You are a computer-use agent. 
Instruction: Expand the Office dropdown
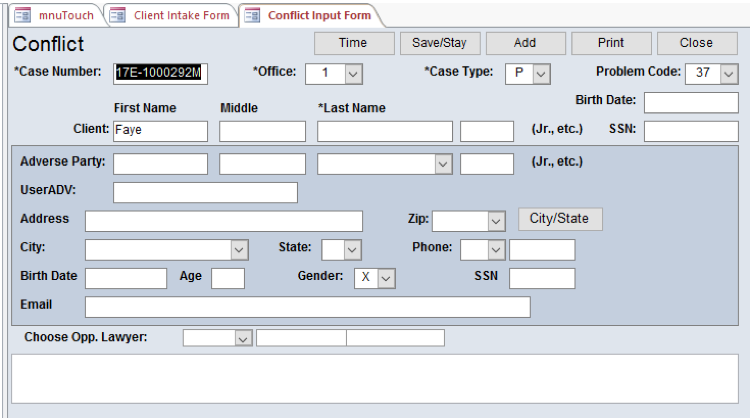coord(353,74)
